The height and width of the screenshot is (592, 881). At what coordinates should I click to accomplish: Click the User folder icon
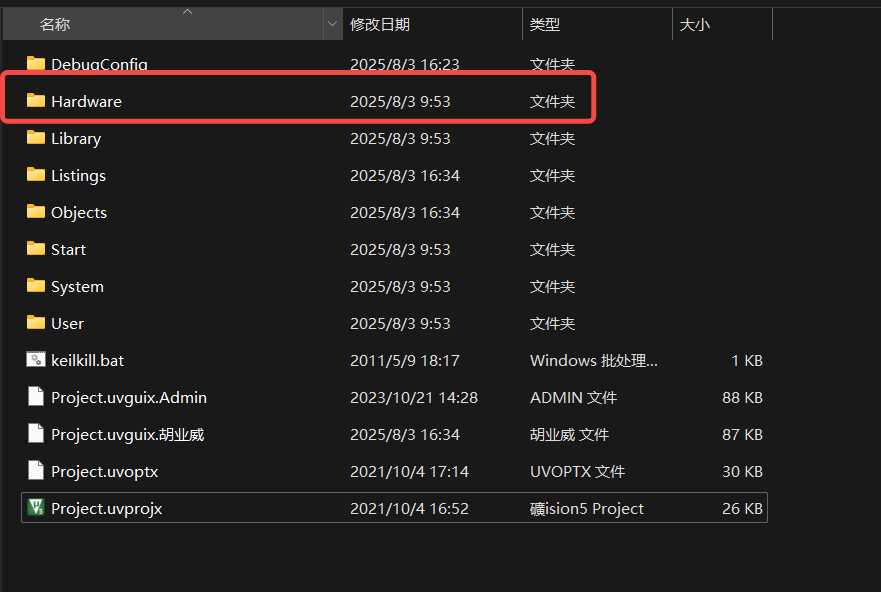click(x=36, y=323)
